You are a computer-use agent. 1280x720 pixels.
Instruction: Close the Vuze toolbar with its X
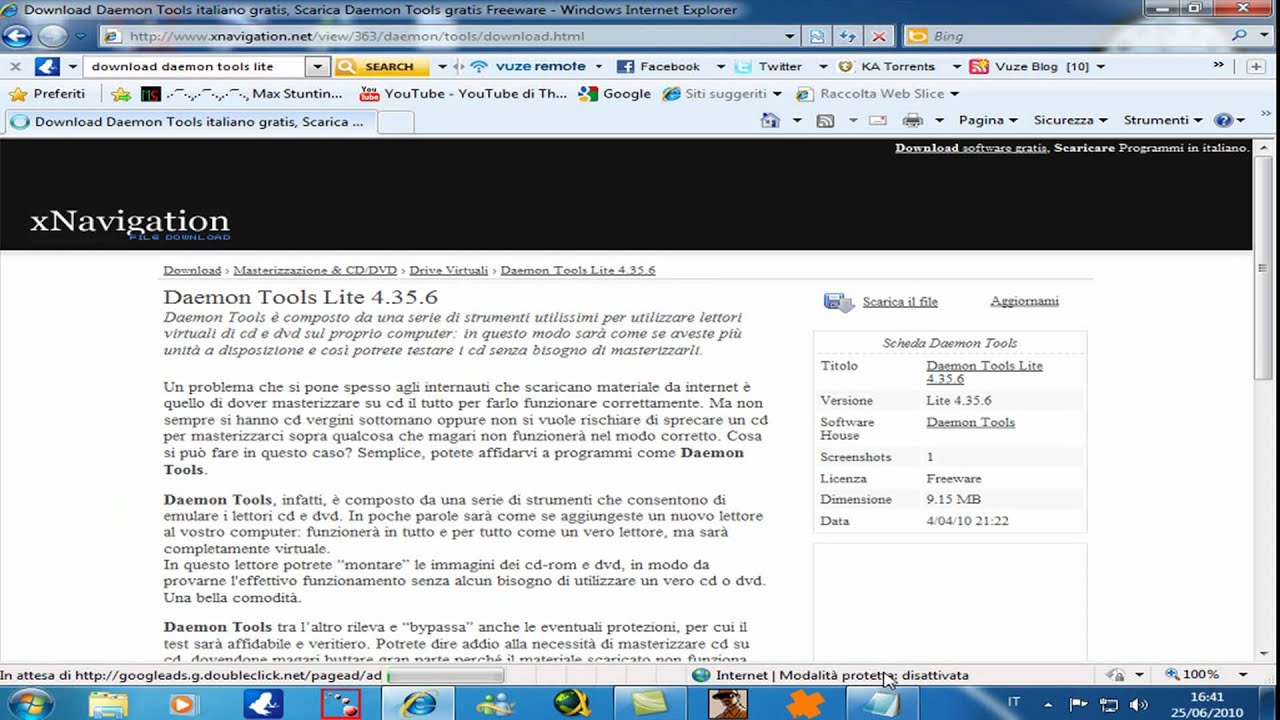click(15, 66)
